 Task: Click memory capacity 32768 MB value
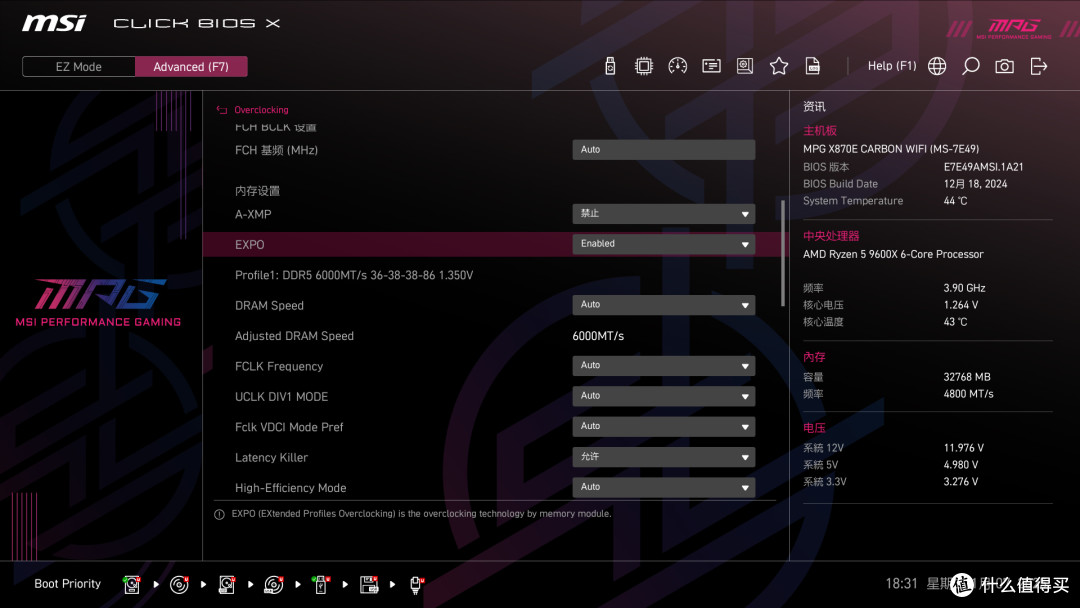click(966, 377)
